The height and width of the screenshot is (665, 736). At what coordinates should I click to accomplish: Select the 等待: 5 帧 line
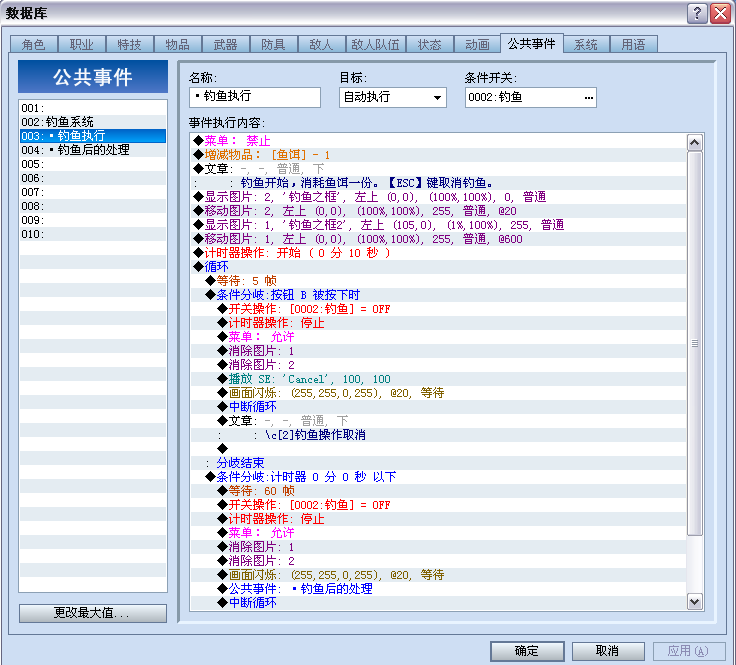(x=438, y=281)
